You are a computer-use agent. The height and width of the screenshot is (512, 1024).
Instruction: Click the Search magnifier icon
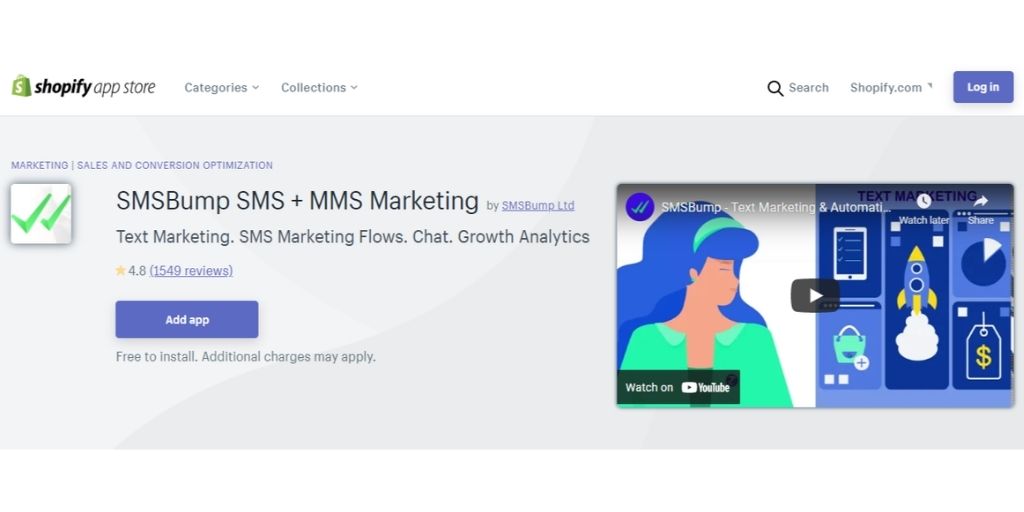tap(775, 88)
